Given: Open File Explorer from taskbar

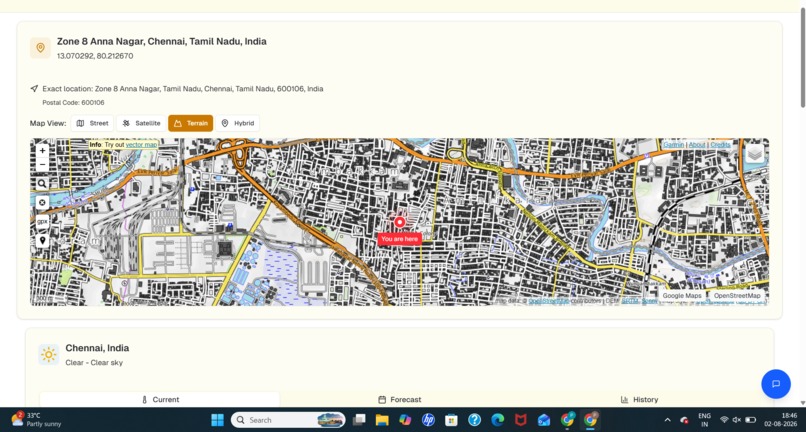Looking at the screenshot, I should [x=382, y=420].
